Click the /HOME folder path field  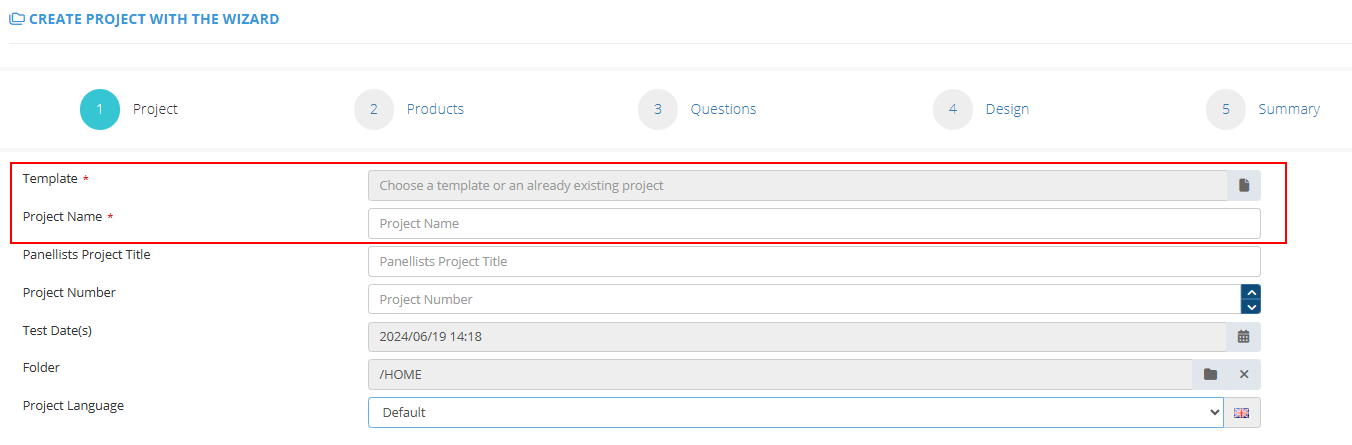pos(780,375)
